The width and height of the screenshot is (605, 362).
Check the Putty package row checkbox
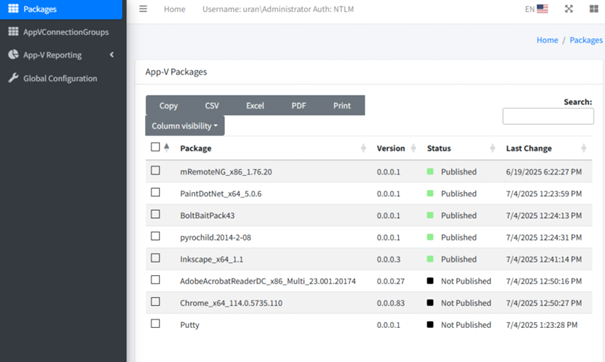155,323
